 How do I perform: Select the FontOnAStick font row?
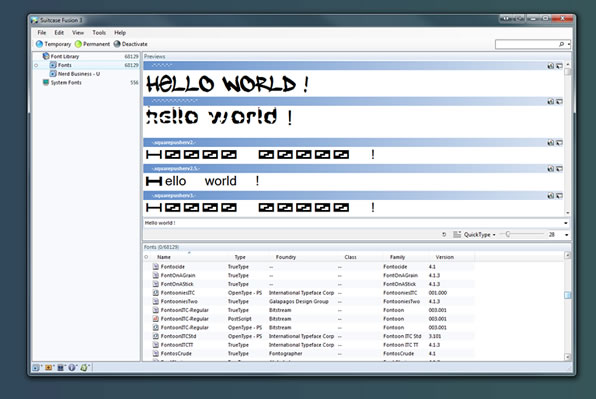click(x=309, y=284)
